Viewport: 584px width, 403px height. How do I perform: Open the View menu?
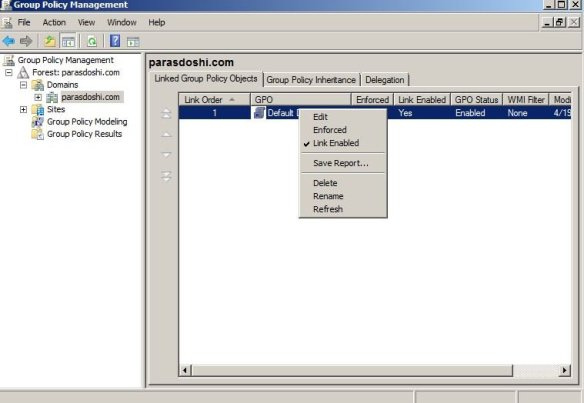point(86,22)
